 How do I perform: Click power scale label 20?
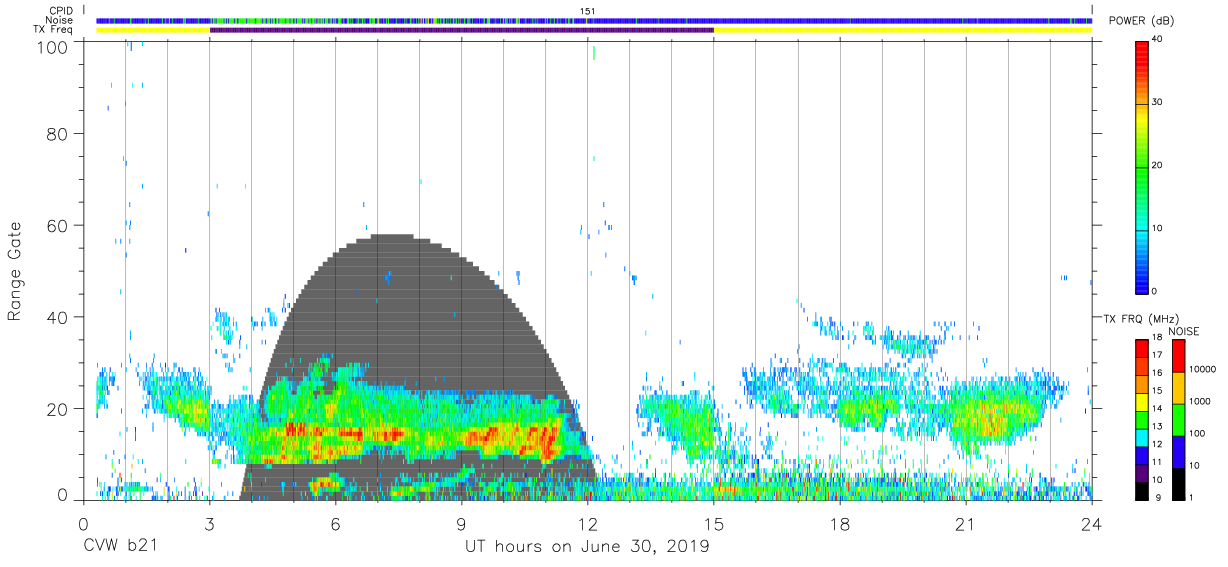pos(1158,166)
